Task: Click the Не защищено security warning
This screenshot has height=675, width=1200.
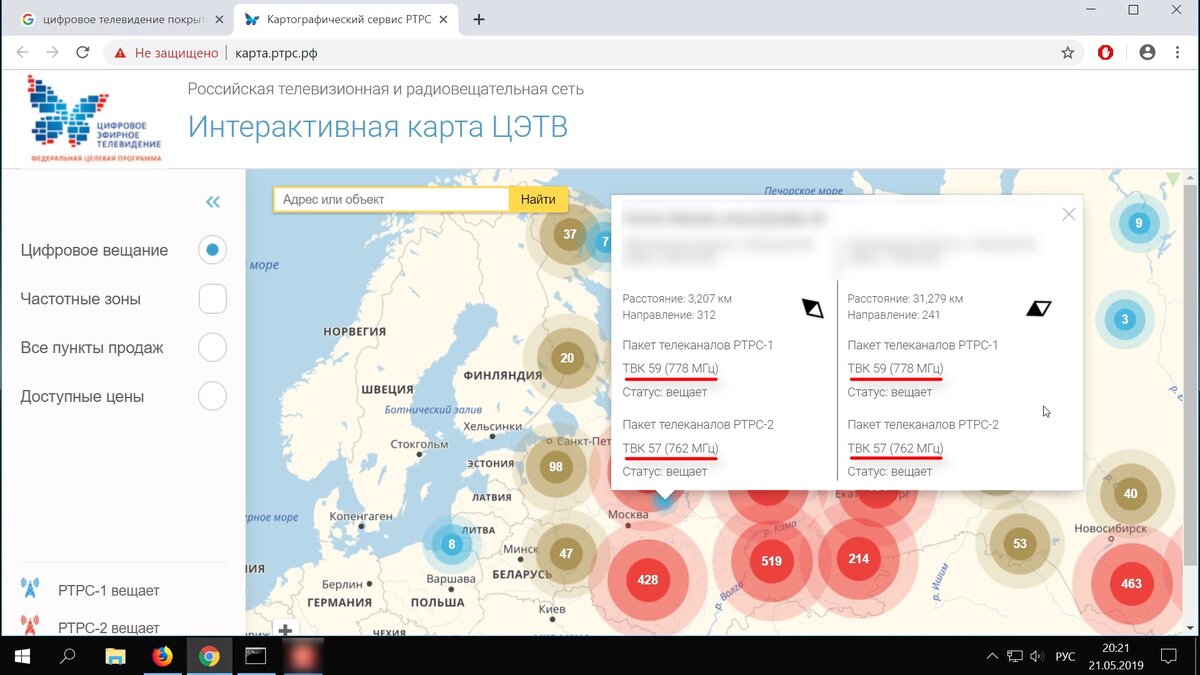Action: [x=165, y=53]
